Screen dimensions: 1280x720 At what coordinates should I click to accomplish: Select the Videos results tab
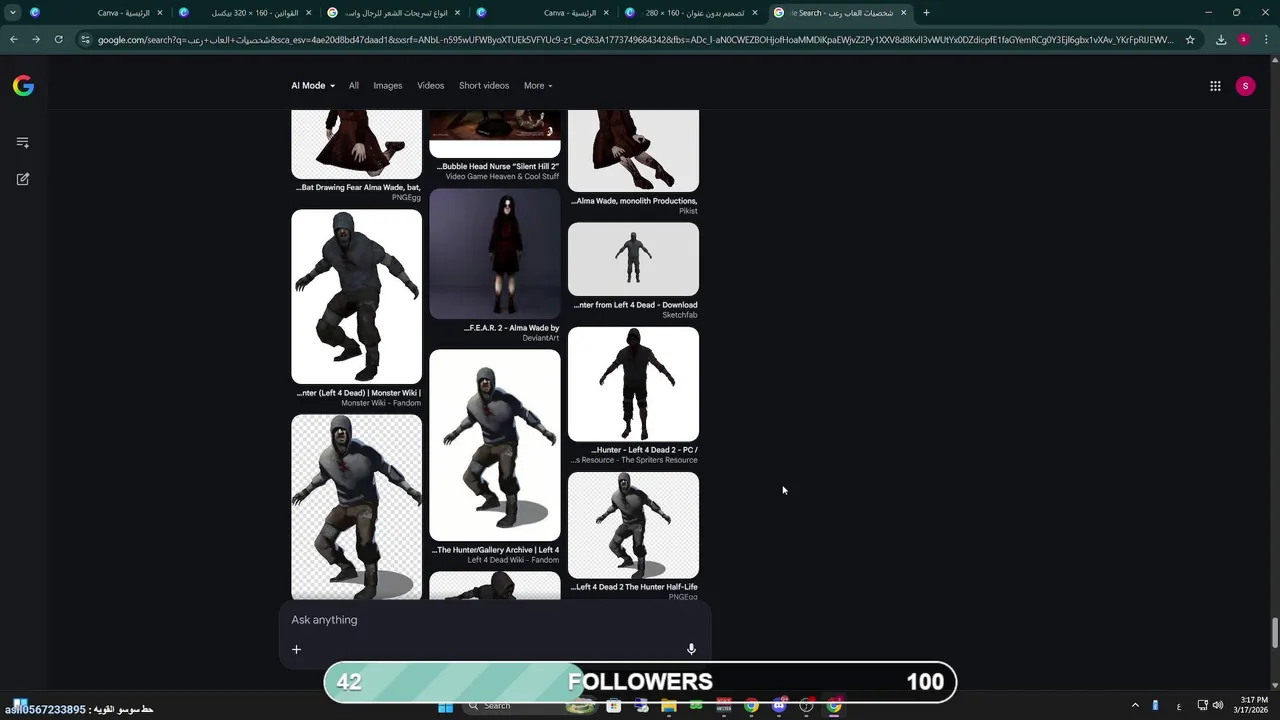430,86
